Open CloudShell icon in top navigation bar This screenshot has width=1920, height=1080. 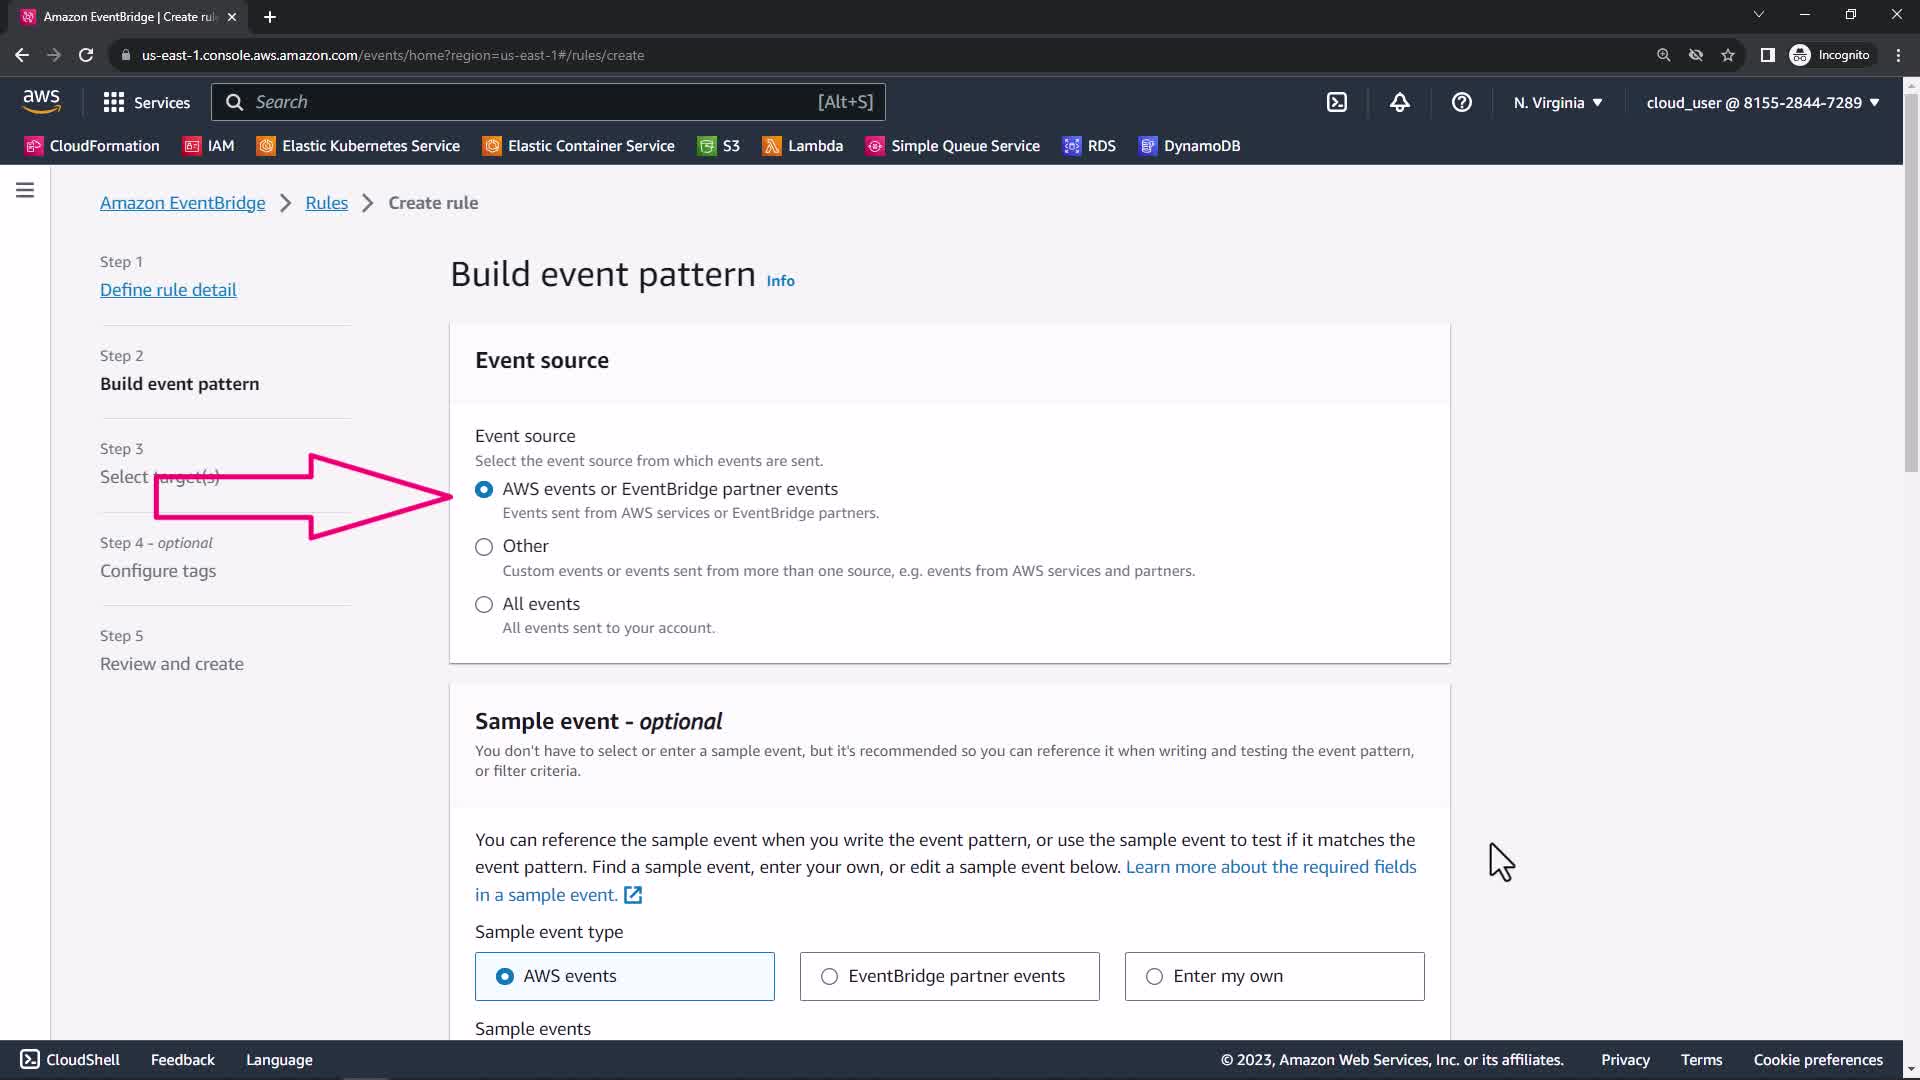pos(1337,102)
